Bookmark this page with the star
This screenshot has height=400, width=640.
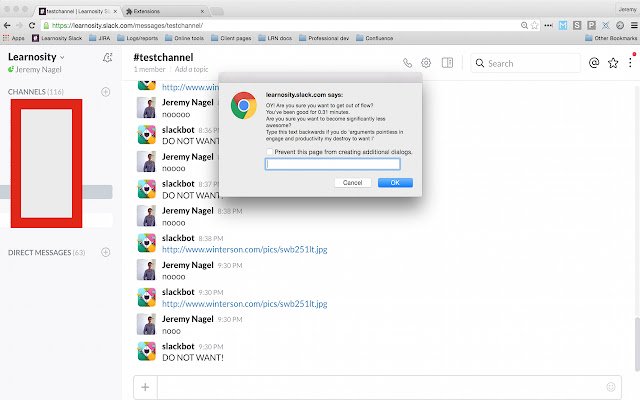tap(535, 25)
